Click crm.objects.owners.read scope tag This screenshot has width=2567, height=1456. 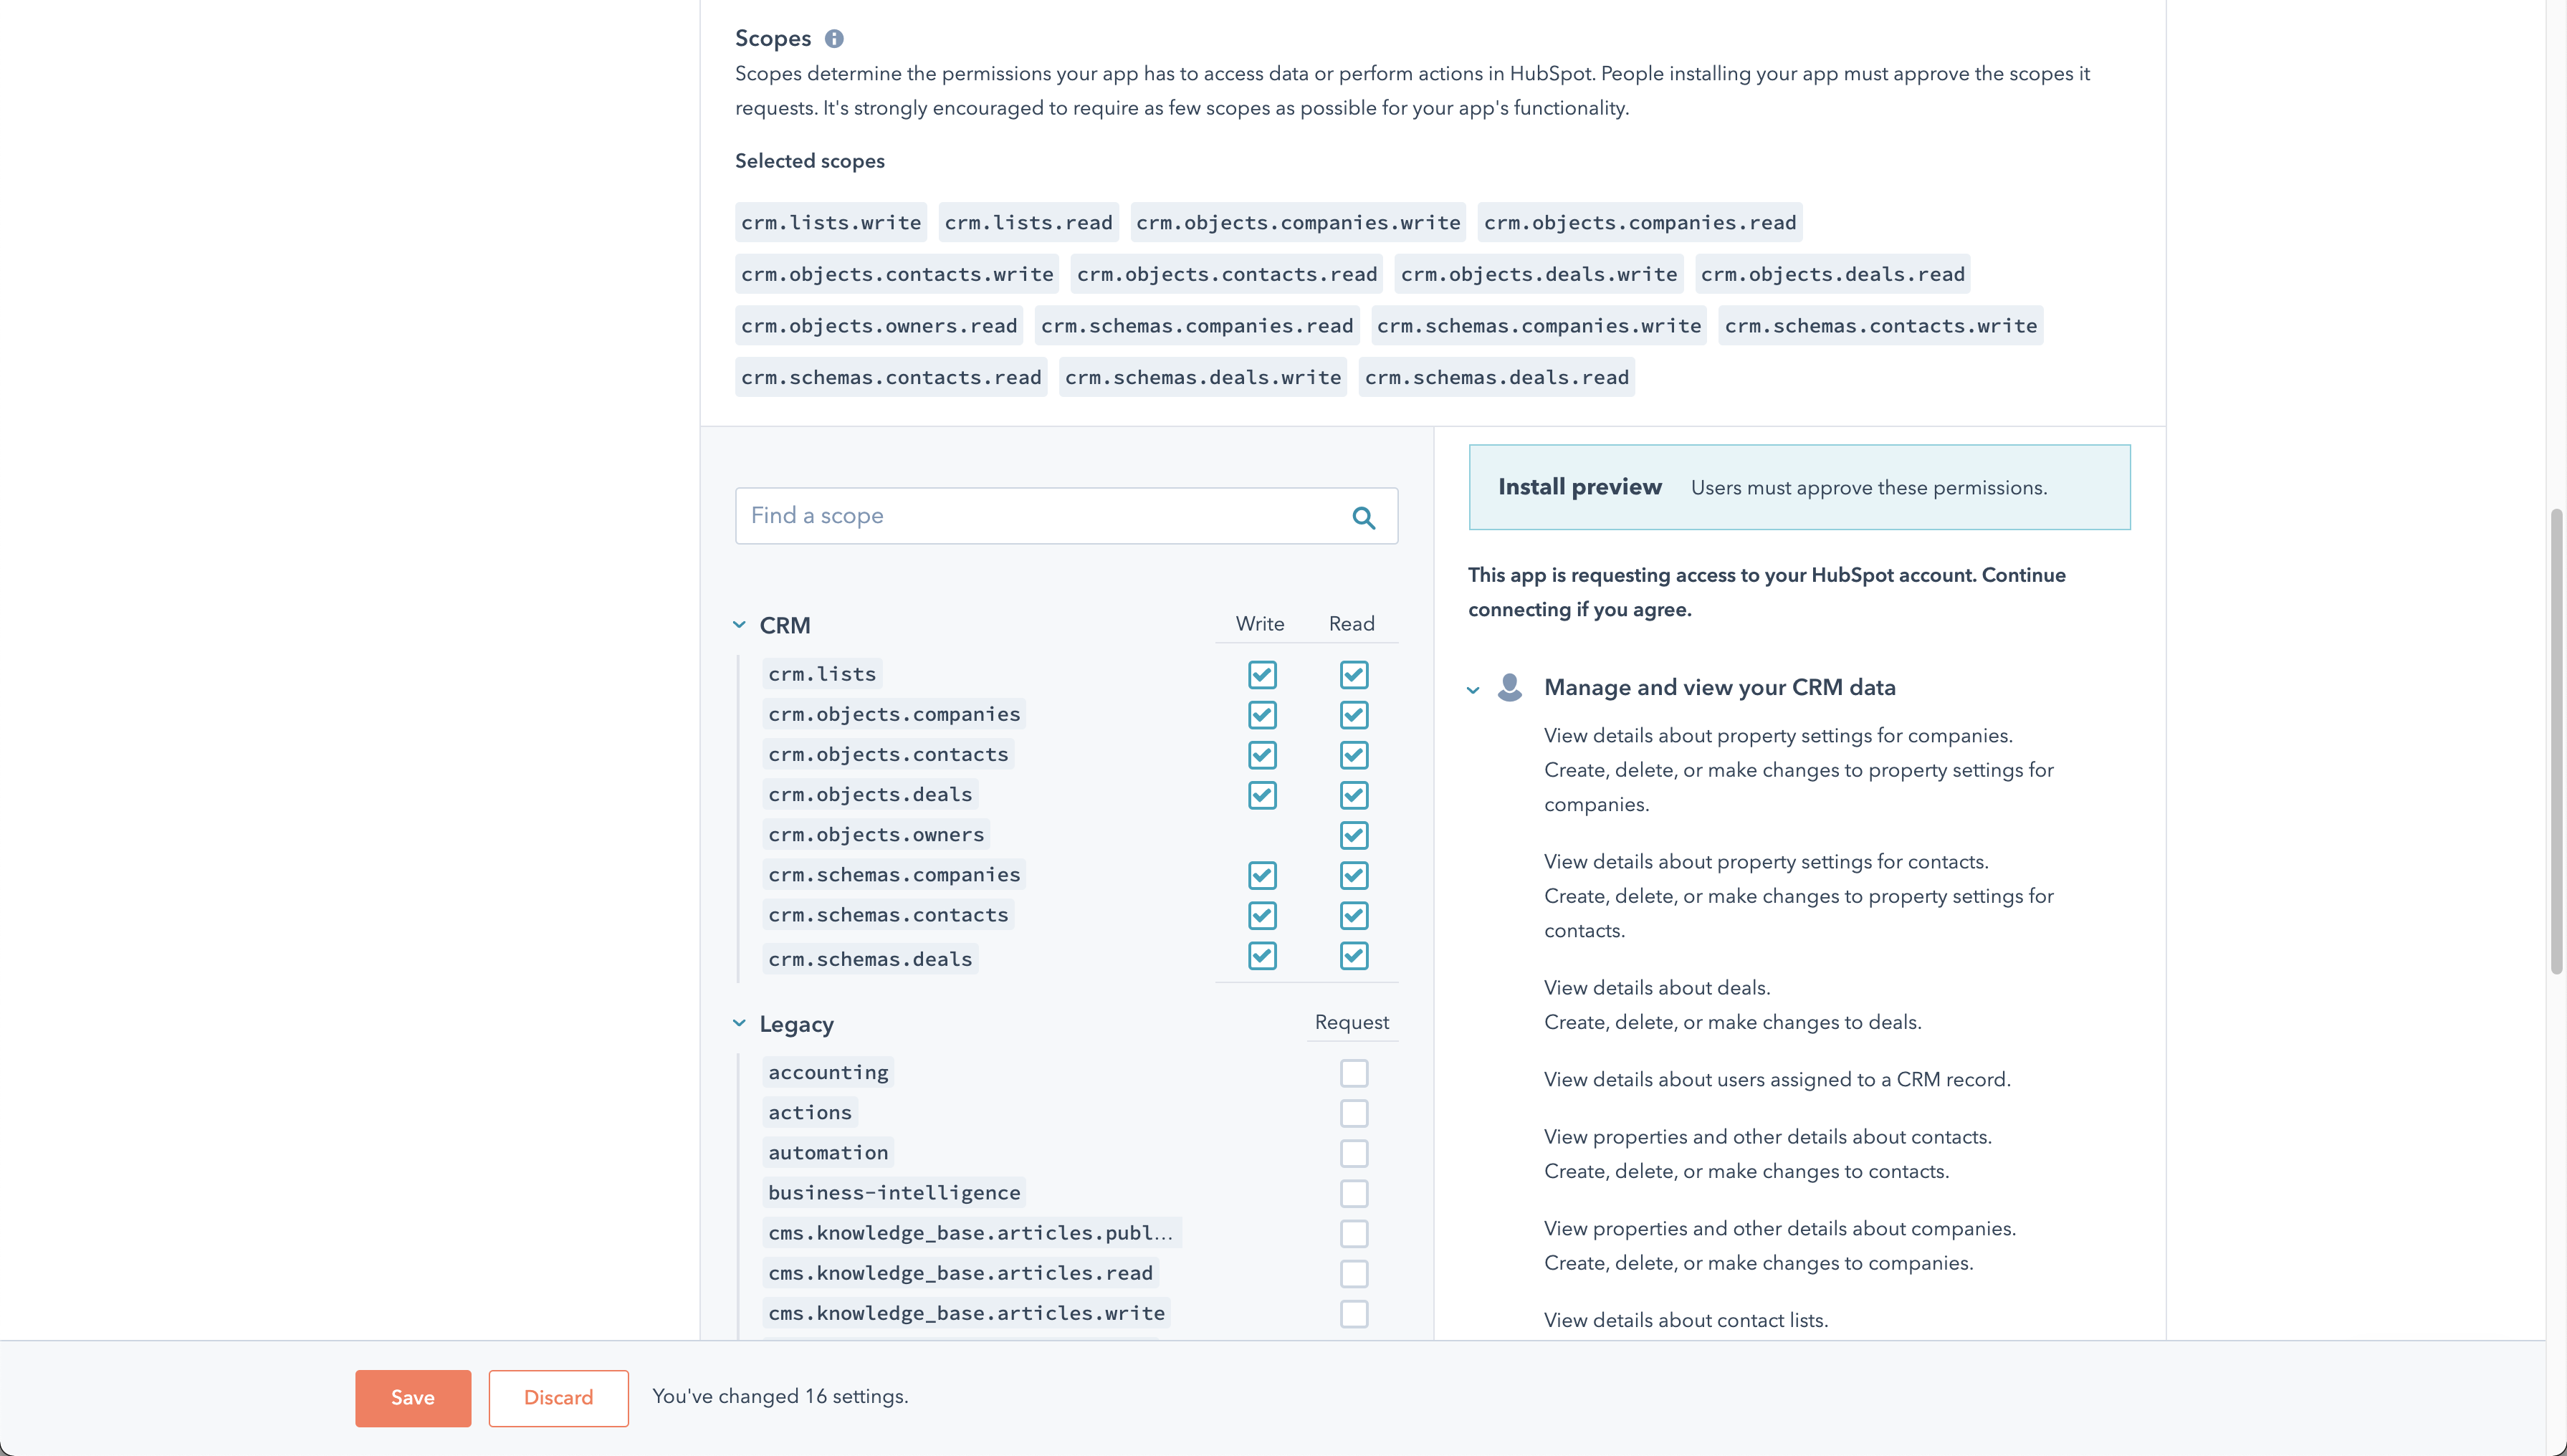pyautogui.click(x=879, y=326)
